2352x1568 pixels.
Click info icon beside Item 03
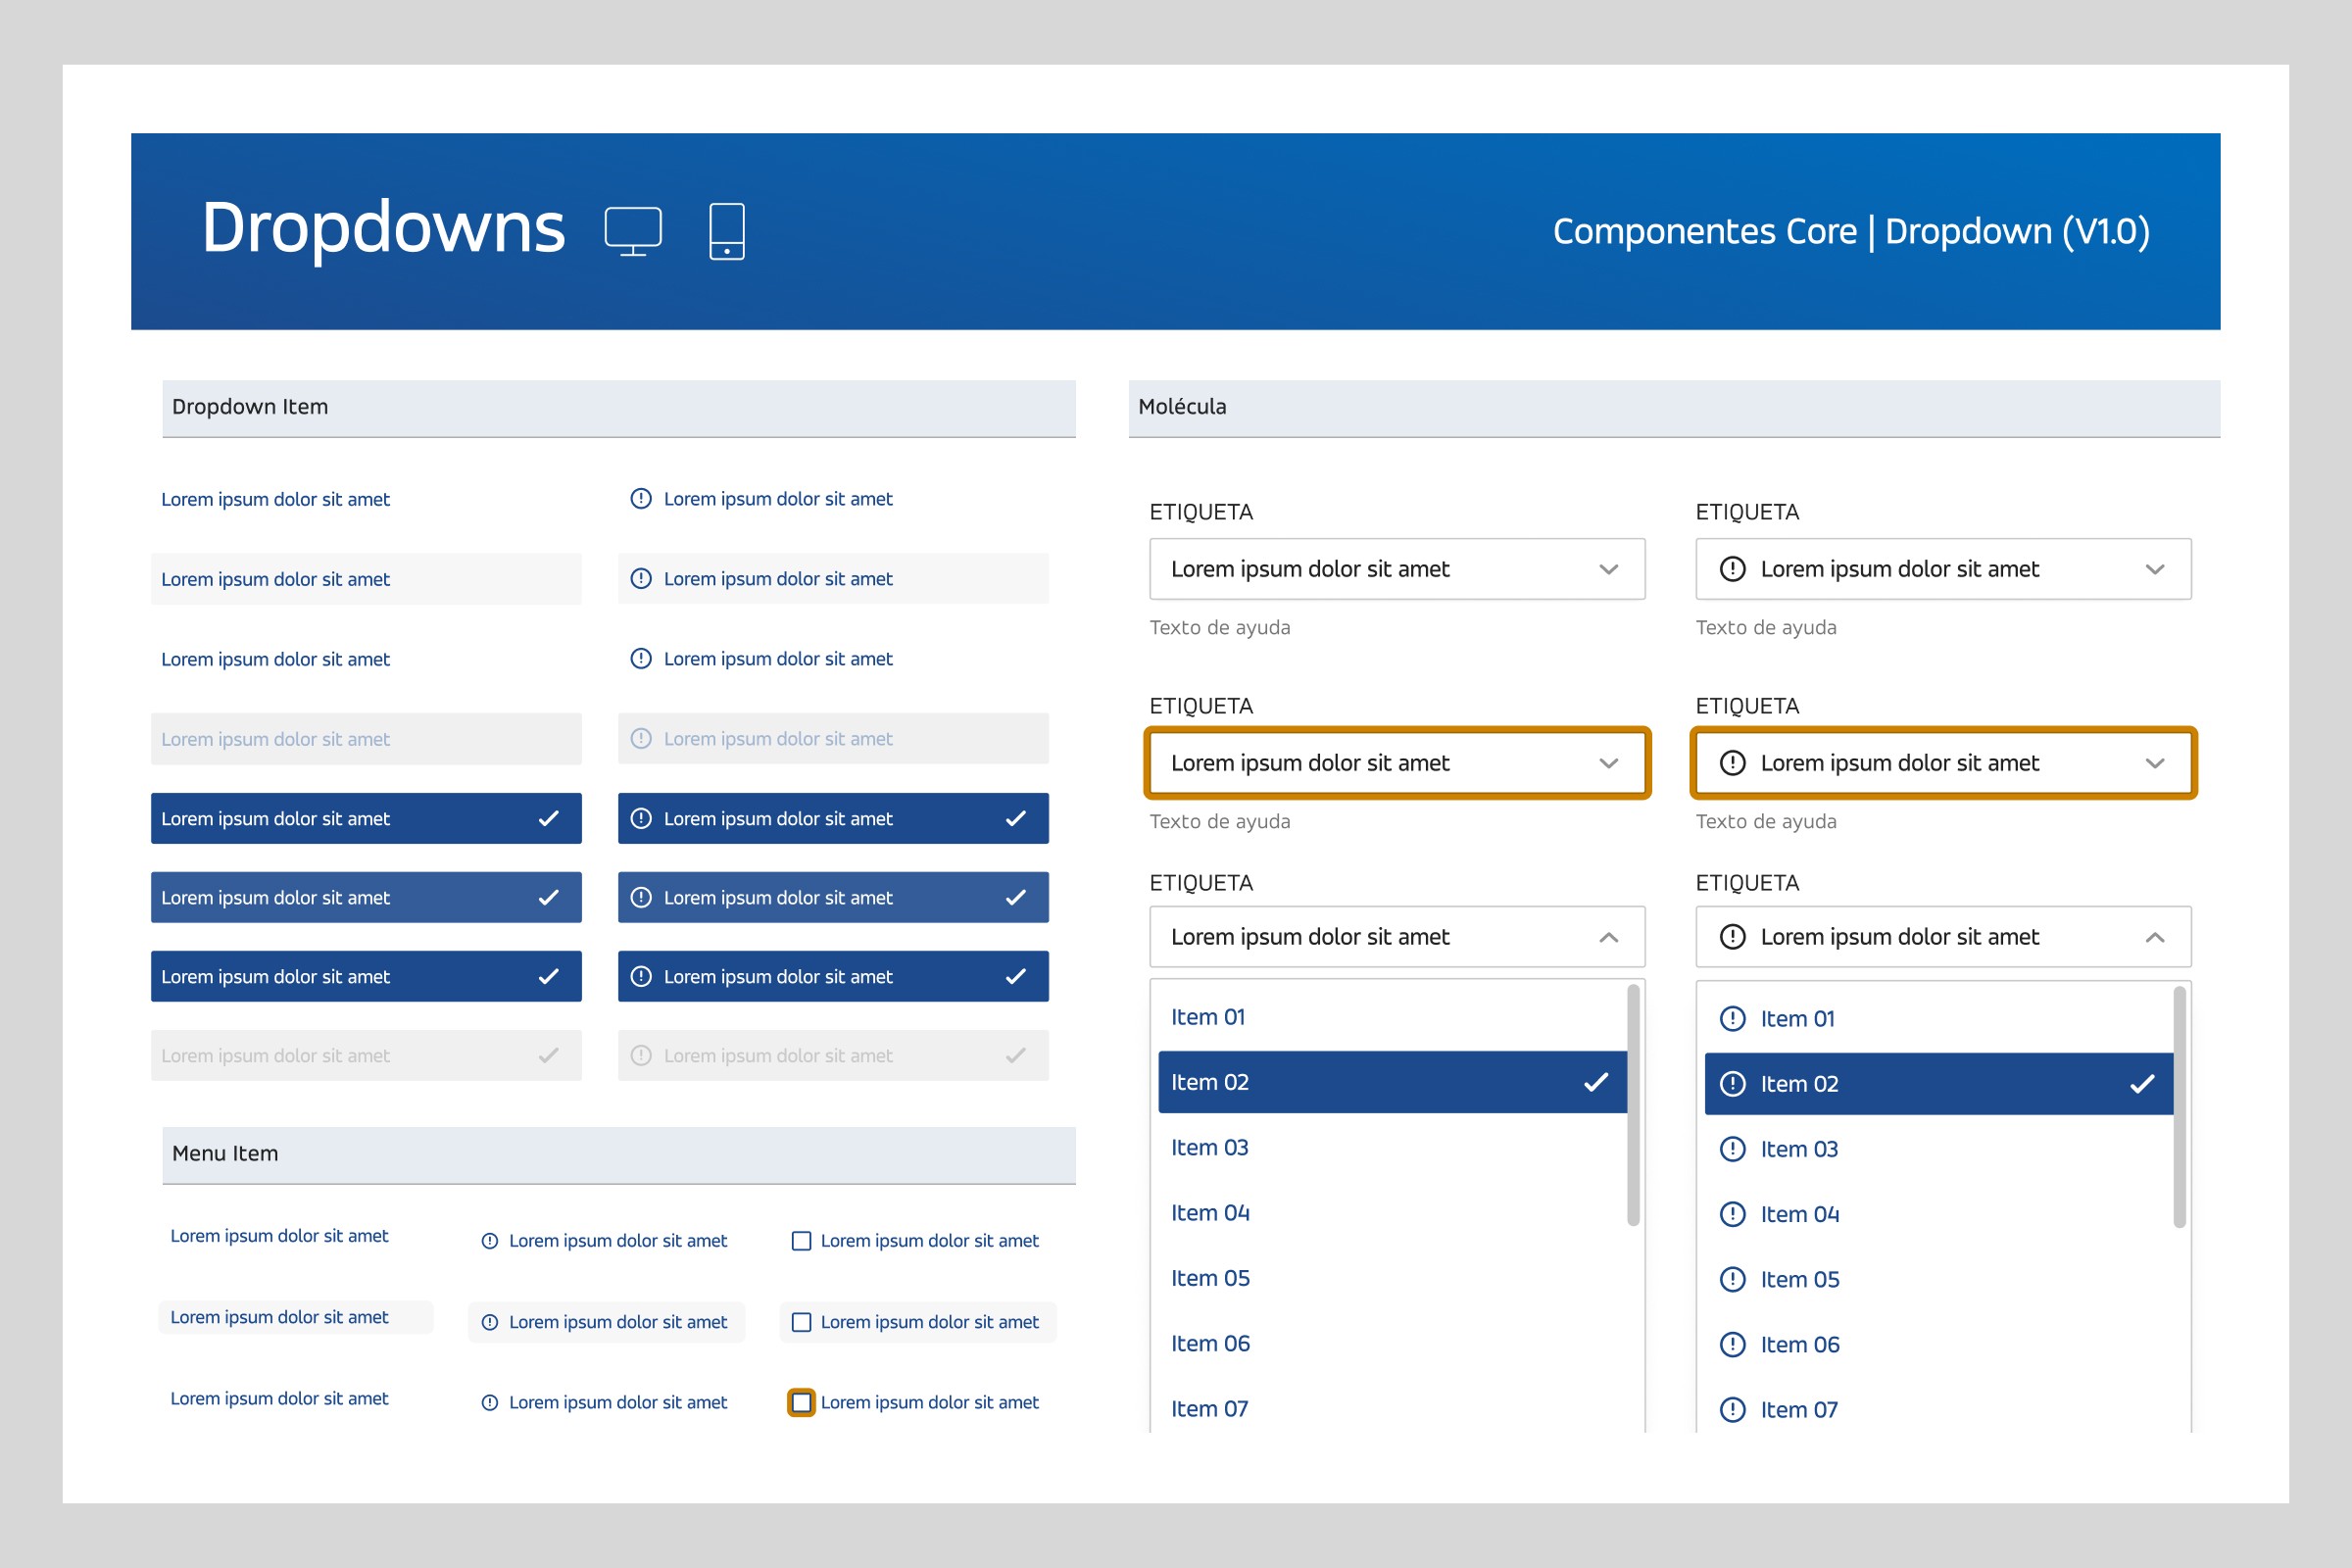tap(1732, 1149)
